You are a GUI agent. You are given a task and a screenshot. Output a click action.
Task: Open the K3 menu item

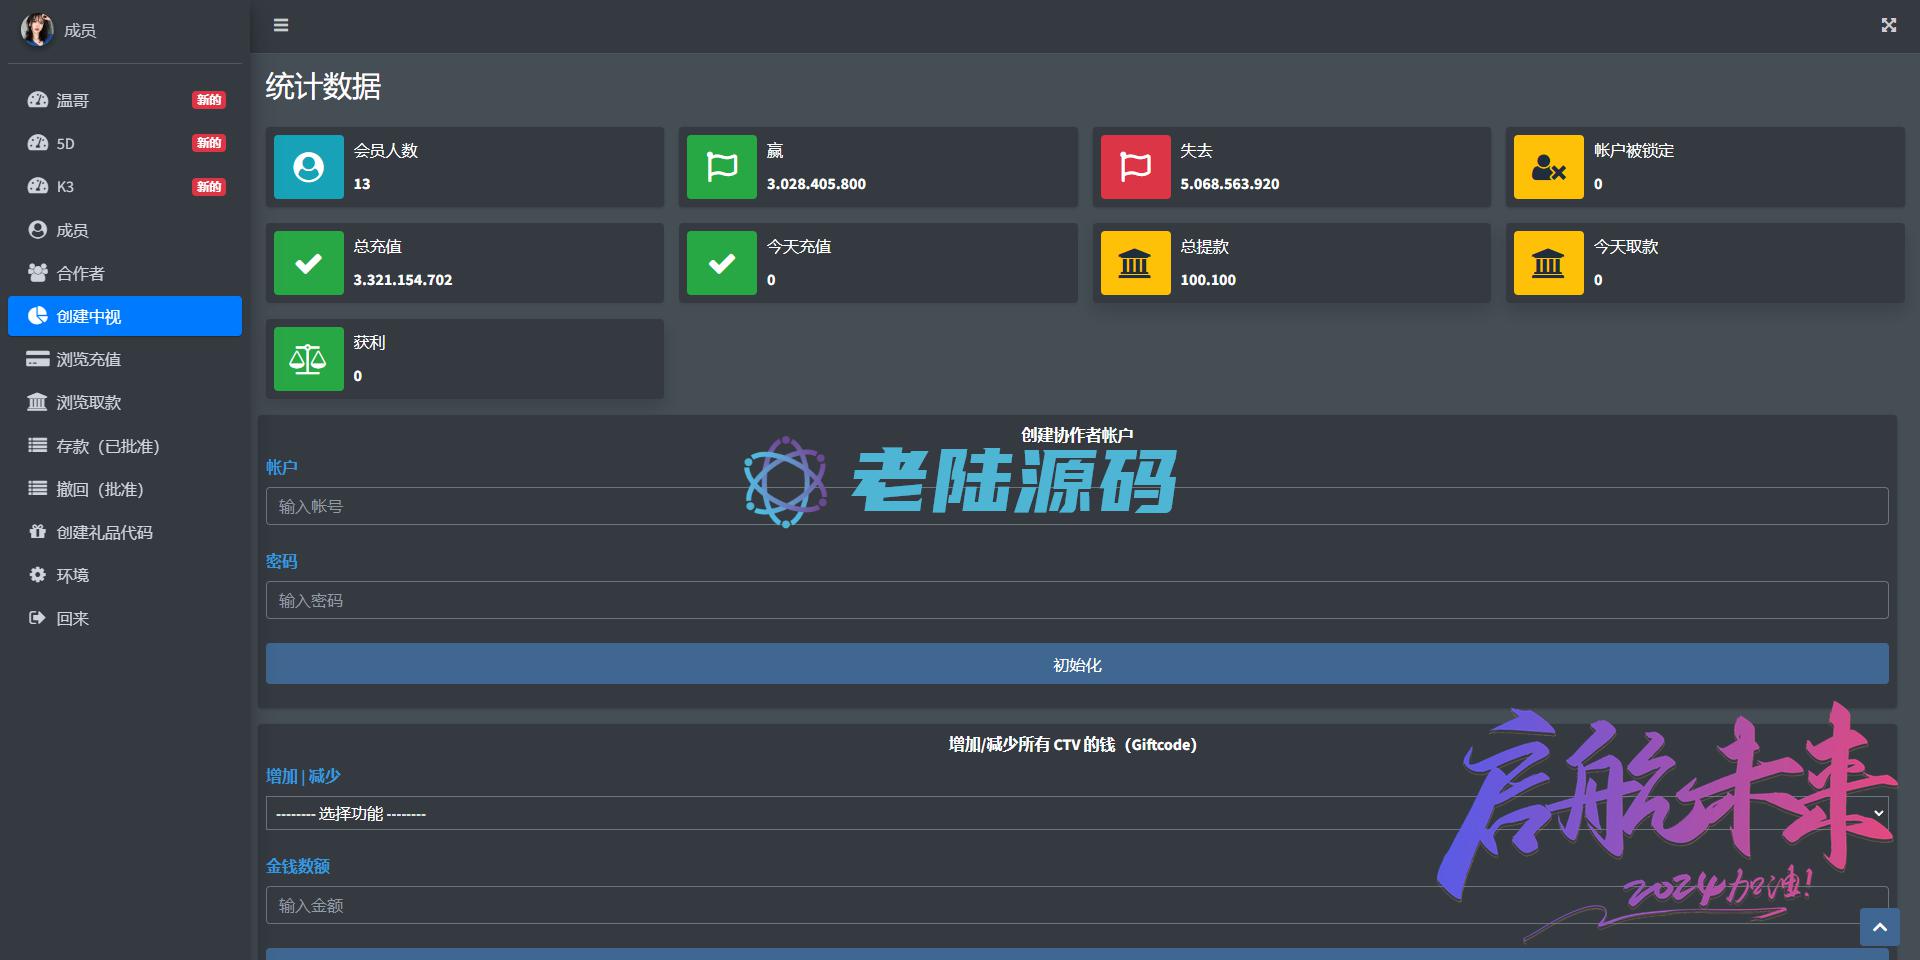tap(125, 186)
